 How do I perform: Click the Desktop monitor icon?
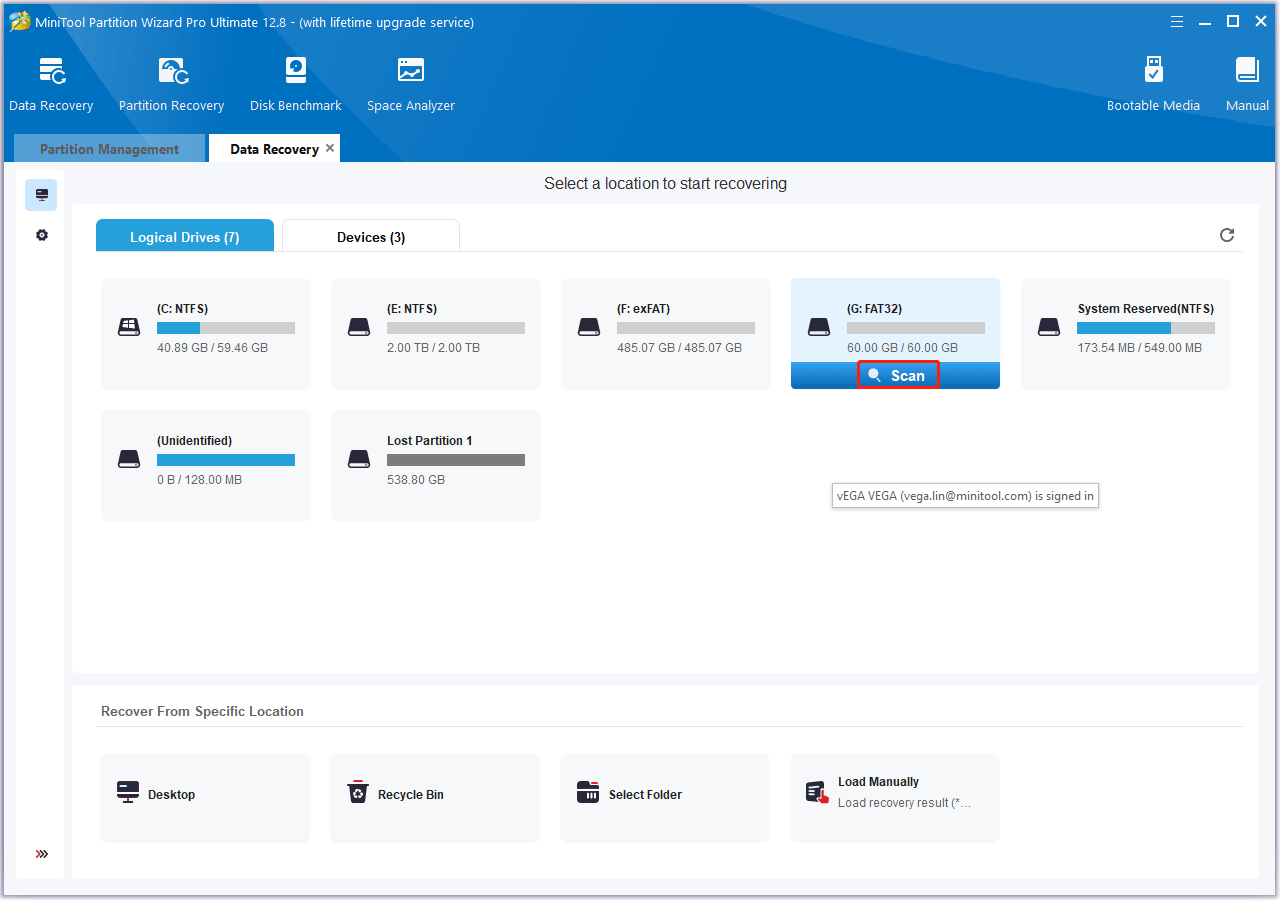(128, 793)
